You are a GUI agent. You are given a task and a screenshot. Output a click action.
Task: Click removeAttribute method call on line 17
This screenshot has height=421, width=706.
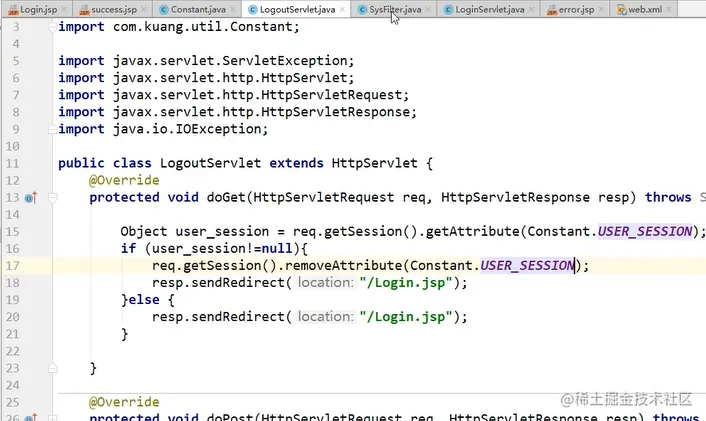pos(343,266)
